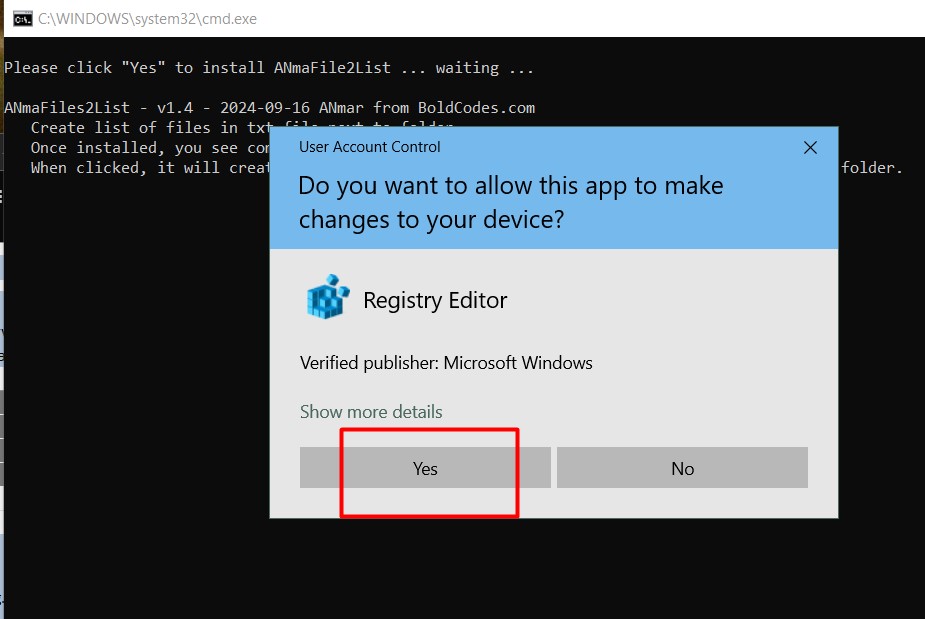This screenshot has height=619, width=925.
Task: Click BoldCodes.com in the console output
Action: 476,108
